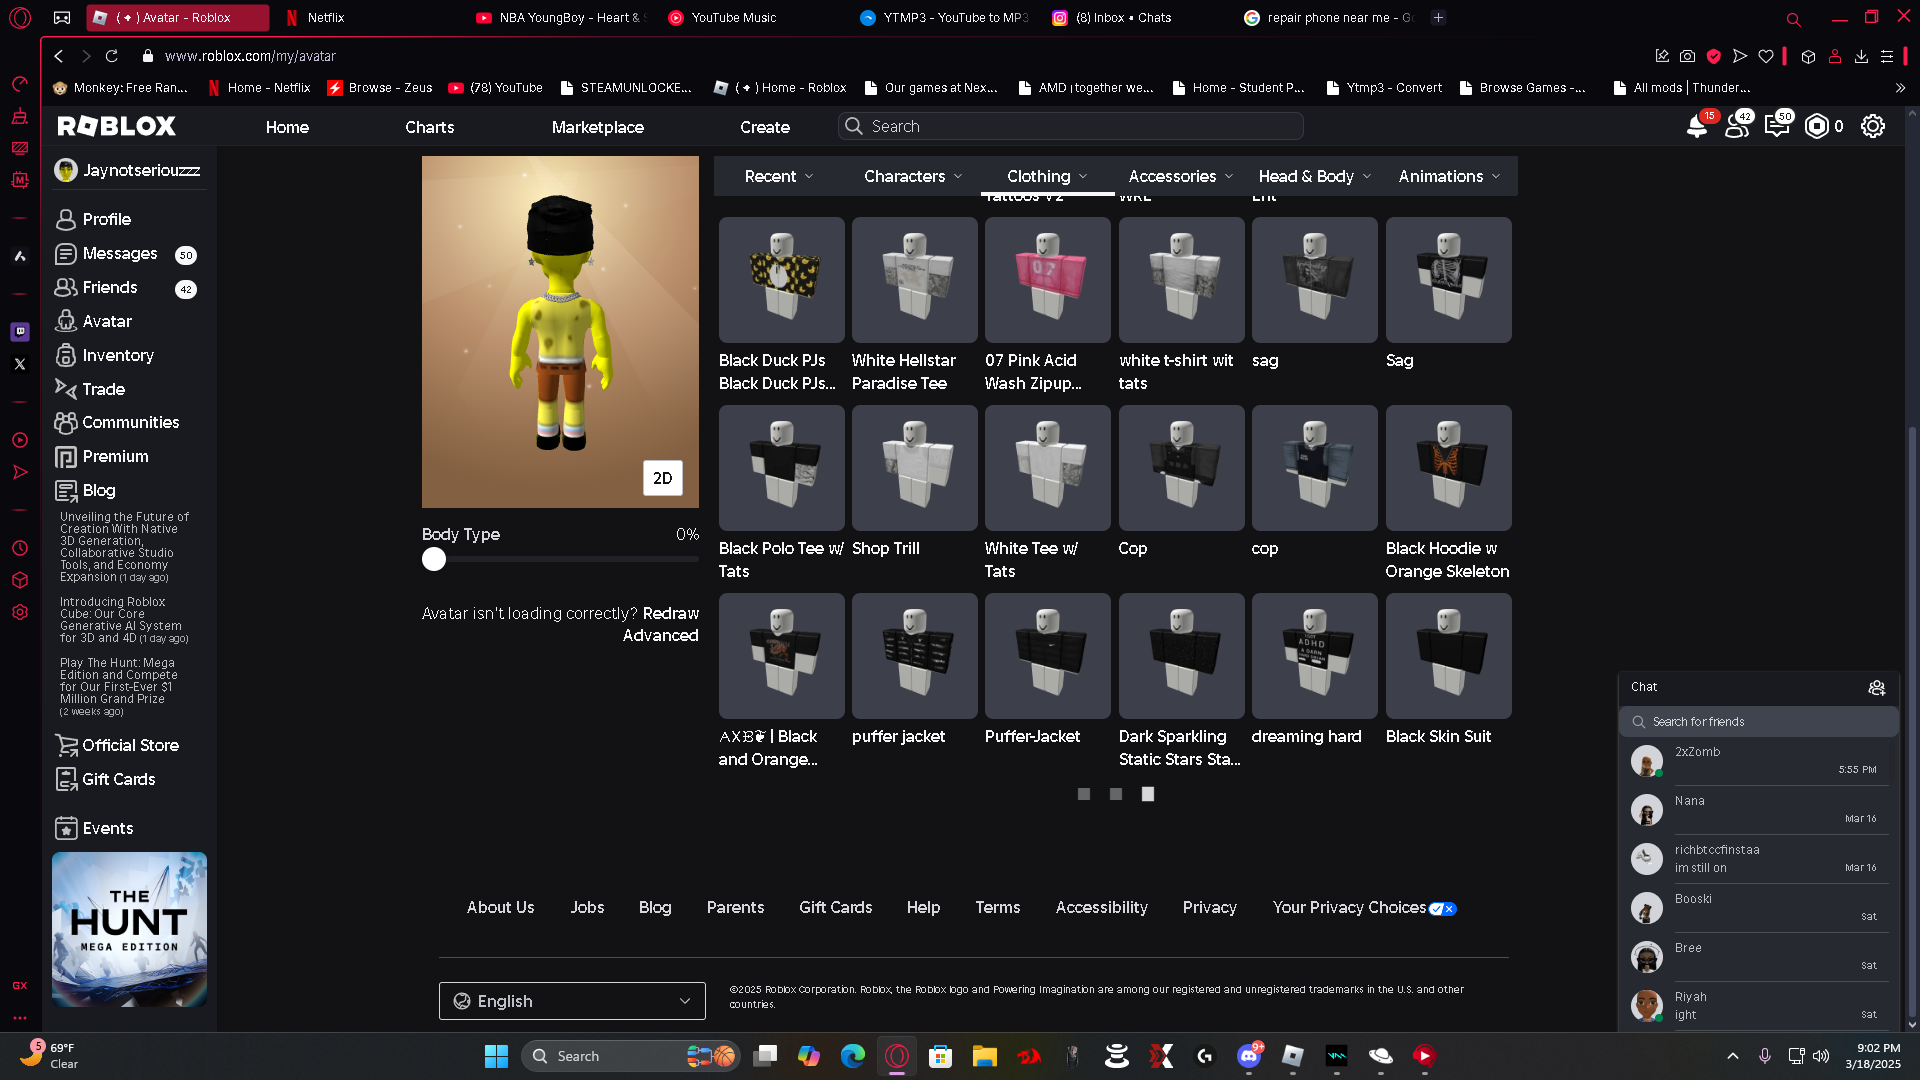The height and width of the screenshot is (1080, 1920).
Task: Expand the Accessories dropdown
Action: (x=1181, y=176)
